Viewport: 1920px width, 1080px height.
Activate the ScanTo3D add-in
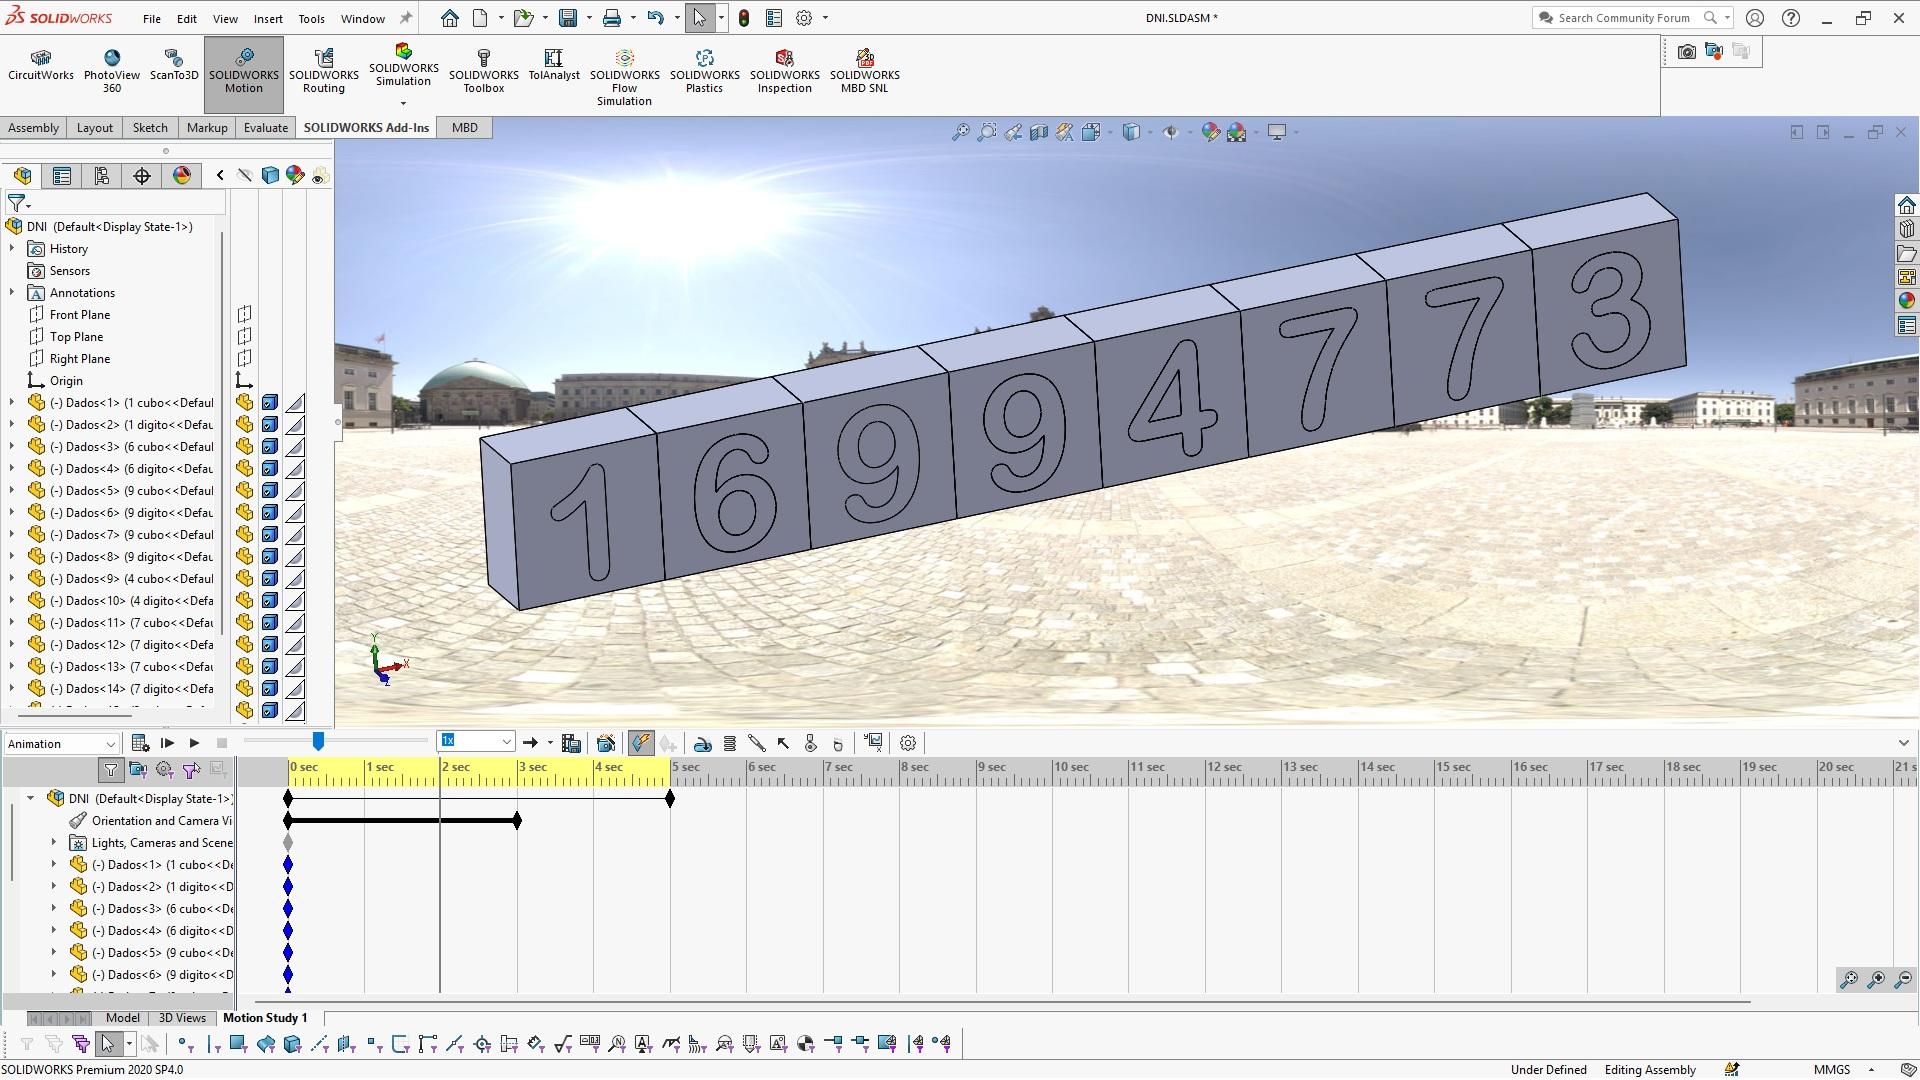tap(174, 66)
